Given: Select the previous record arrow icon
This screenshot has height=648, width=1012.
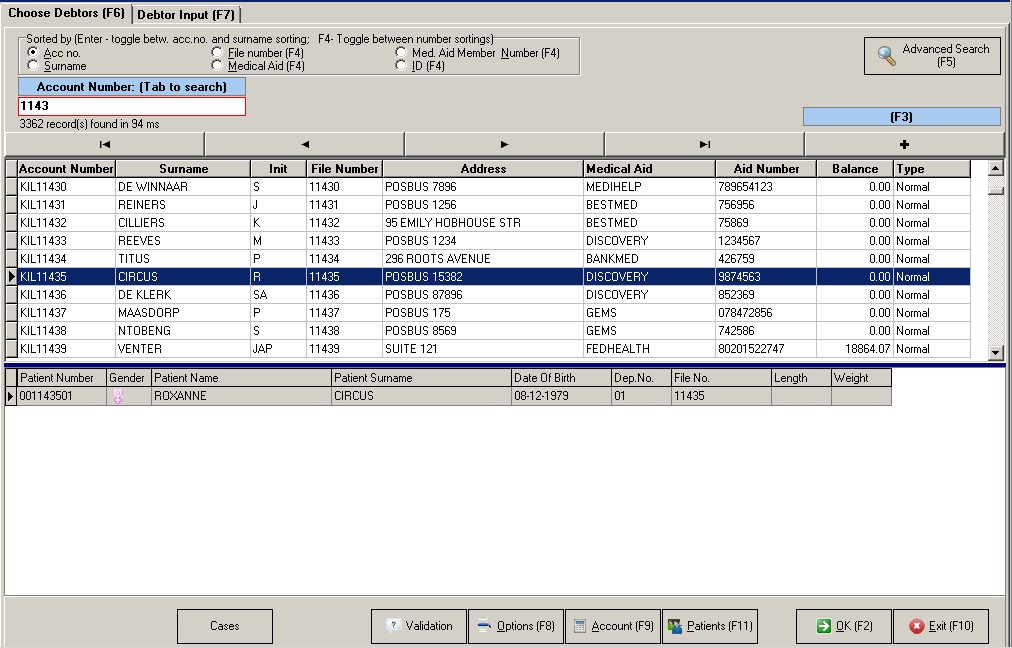Looking at the screenshot, I should coord(304,144).
